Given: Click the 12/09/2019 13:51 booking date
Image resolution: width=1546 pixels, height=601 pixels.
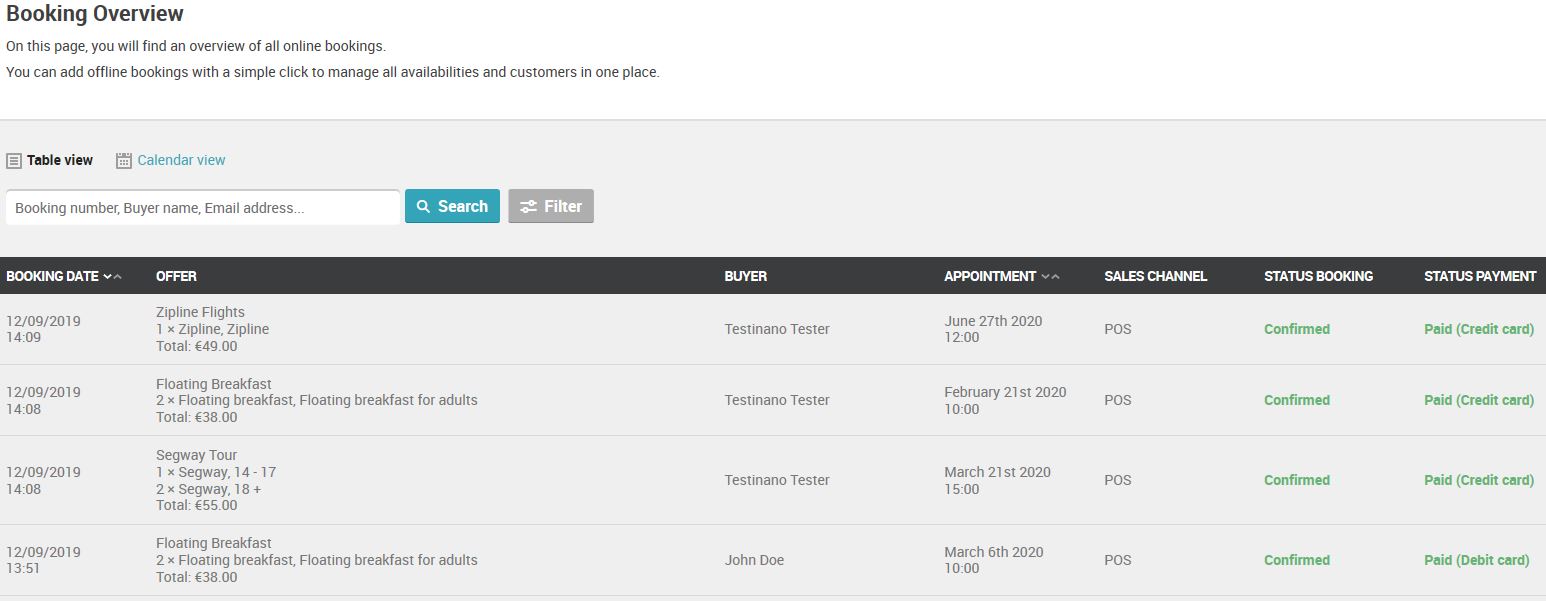Looking at the screenshot, I should tap(44, 560).
